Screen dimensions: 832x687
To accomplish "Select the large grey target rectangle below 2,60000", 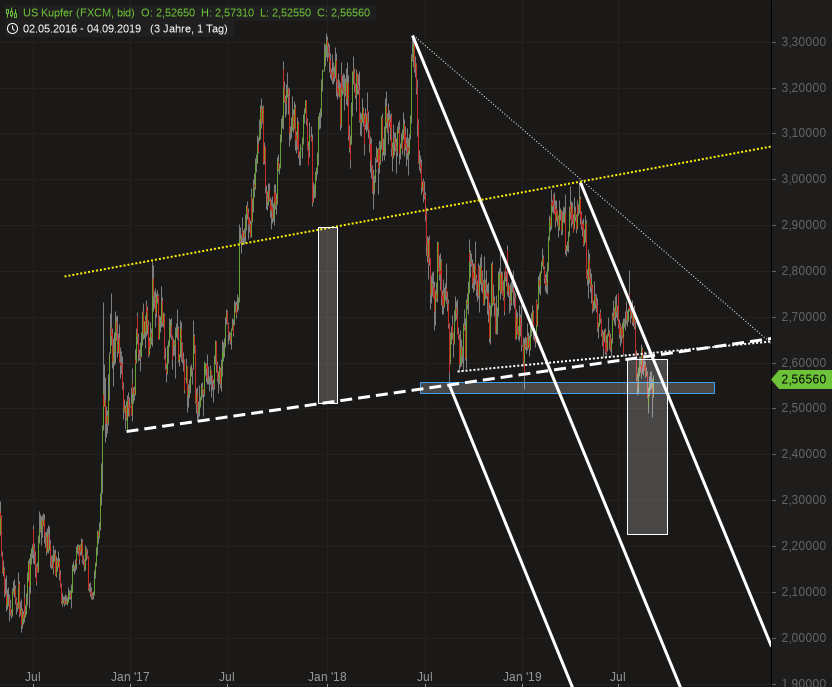I will (x=647, y=447).
